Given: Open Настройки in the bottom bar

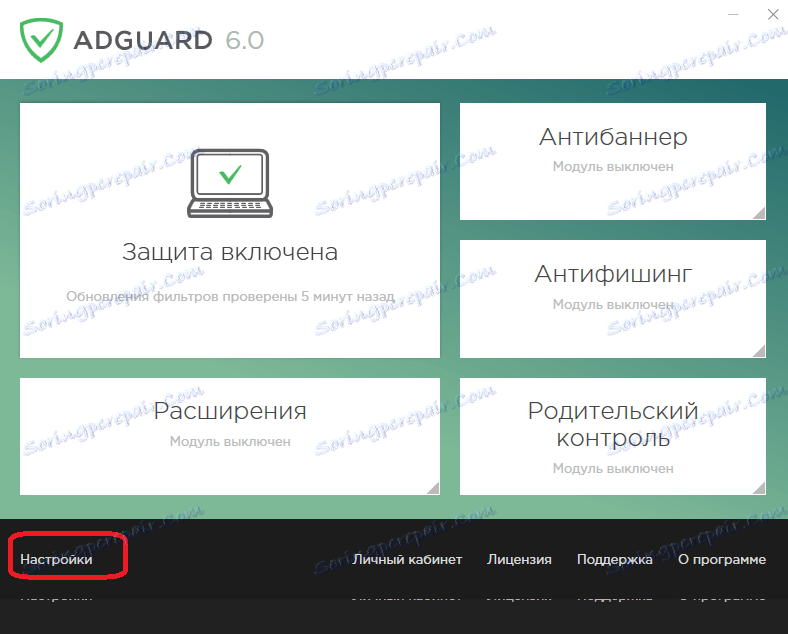Looking at the screenshot, I should pos(56,560).
